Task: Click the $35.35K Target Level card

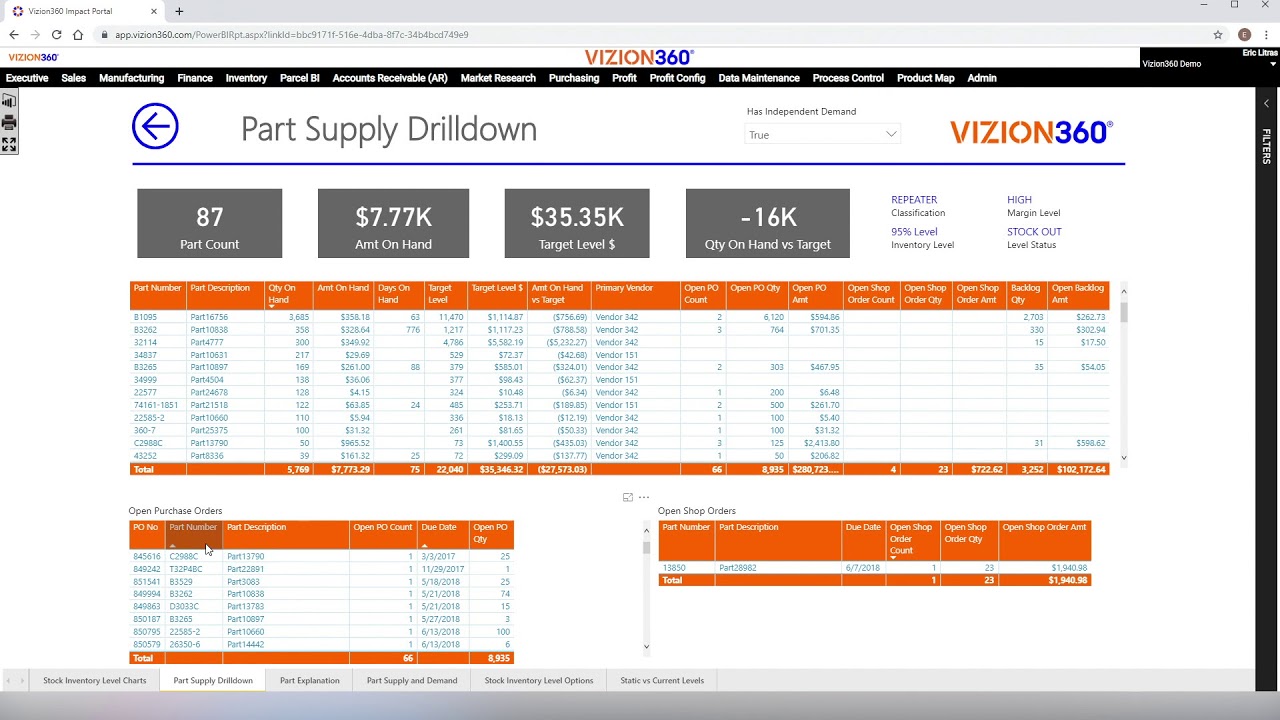Action: pos(577,224)
